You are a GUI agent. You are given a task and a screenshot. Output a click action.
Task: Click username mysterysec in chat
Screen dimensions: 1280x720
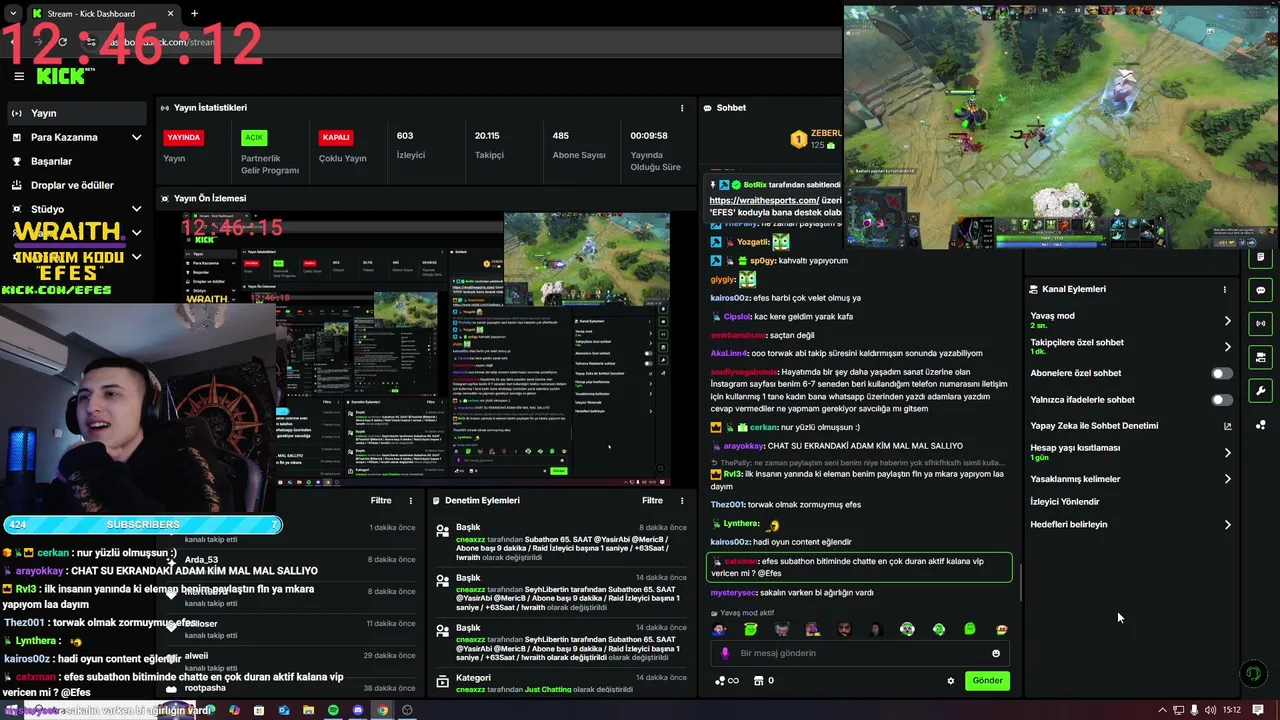coord(734,593)
